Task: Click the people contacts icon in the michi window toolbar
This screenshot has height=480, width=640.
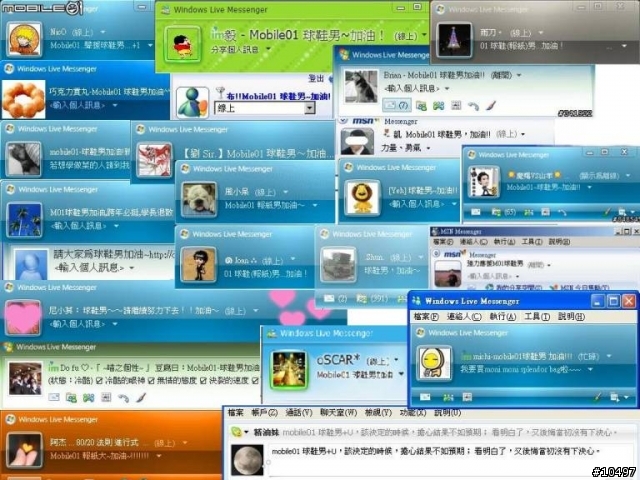Action: click(x=448, y=397)
